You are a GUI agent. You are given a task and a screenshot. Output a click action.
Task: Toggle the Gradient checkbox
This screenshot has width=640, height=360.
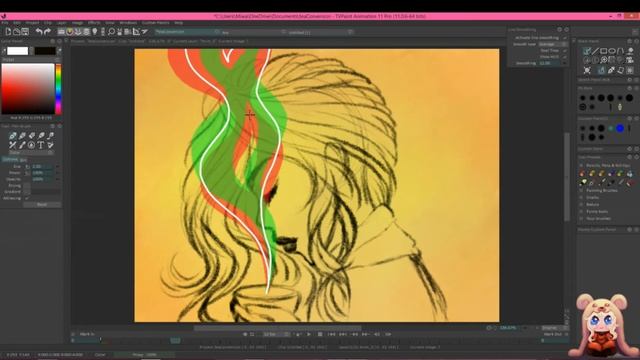click(x=27, y=191)
